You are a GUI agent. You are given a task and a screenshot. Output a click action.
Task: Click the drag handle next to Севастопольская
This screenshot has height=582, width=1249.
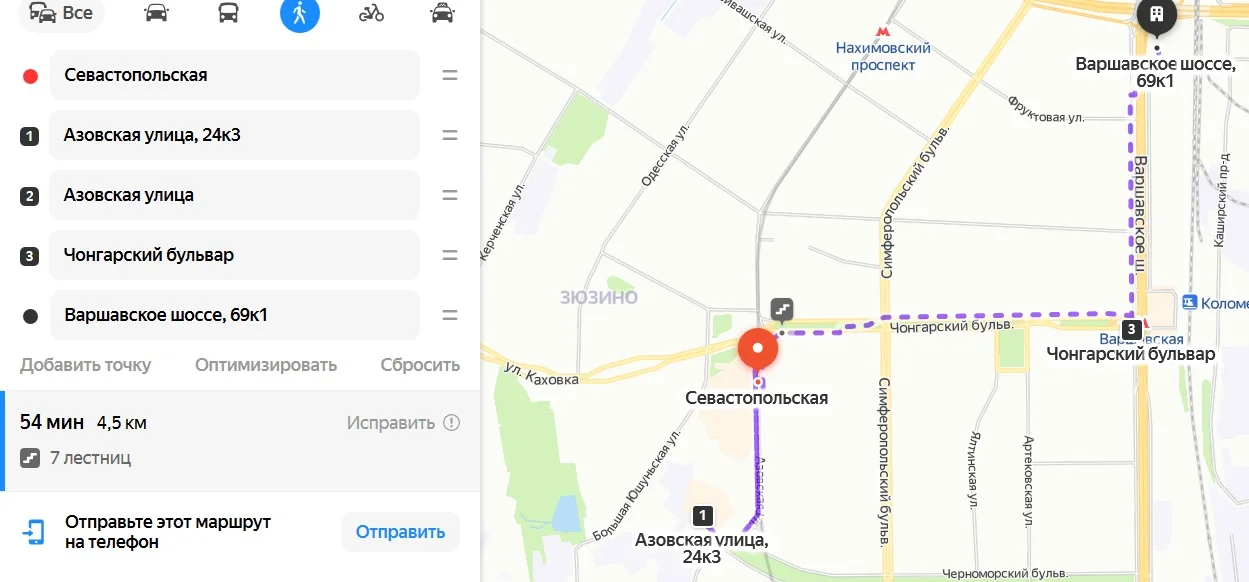point(450,75)
